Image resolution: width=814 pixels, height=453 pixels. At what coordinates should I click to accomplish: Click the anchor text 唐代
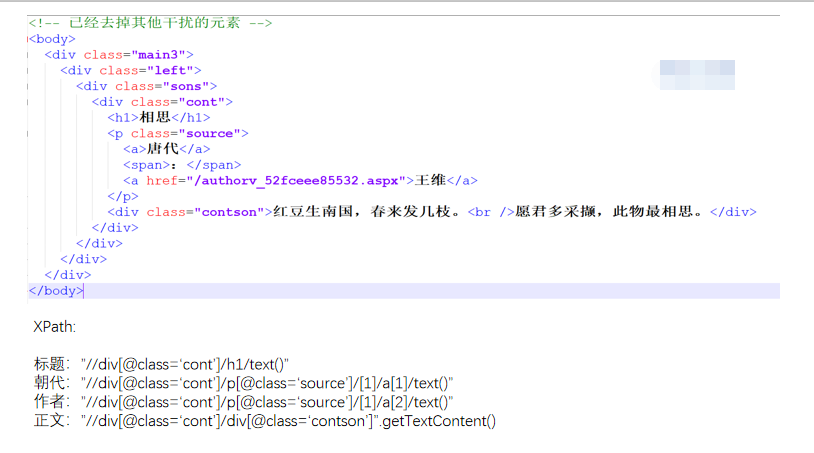tap(163, 149)
